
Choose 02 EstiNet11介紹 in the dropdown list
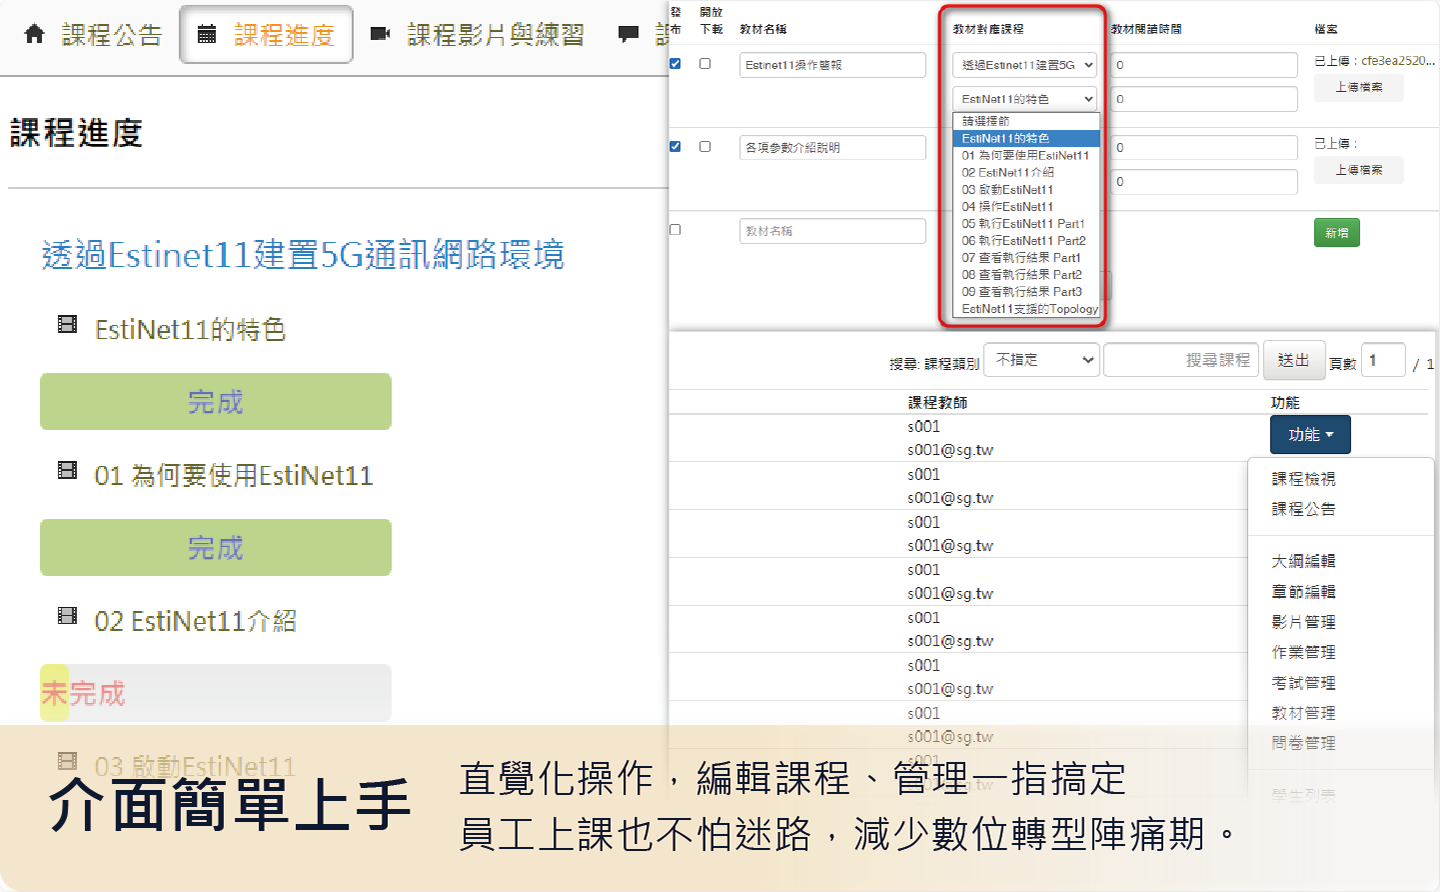point(1026,172)
